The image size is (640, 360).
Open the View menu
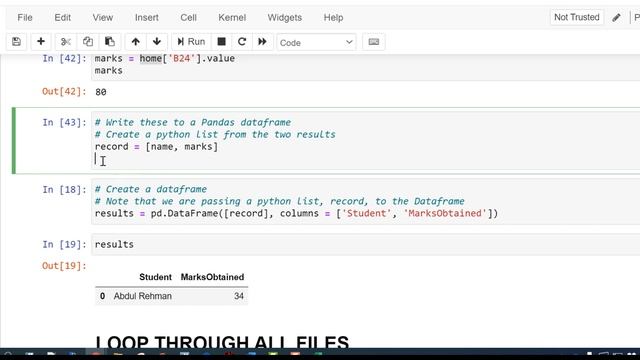(x=102, y=18)
